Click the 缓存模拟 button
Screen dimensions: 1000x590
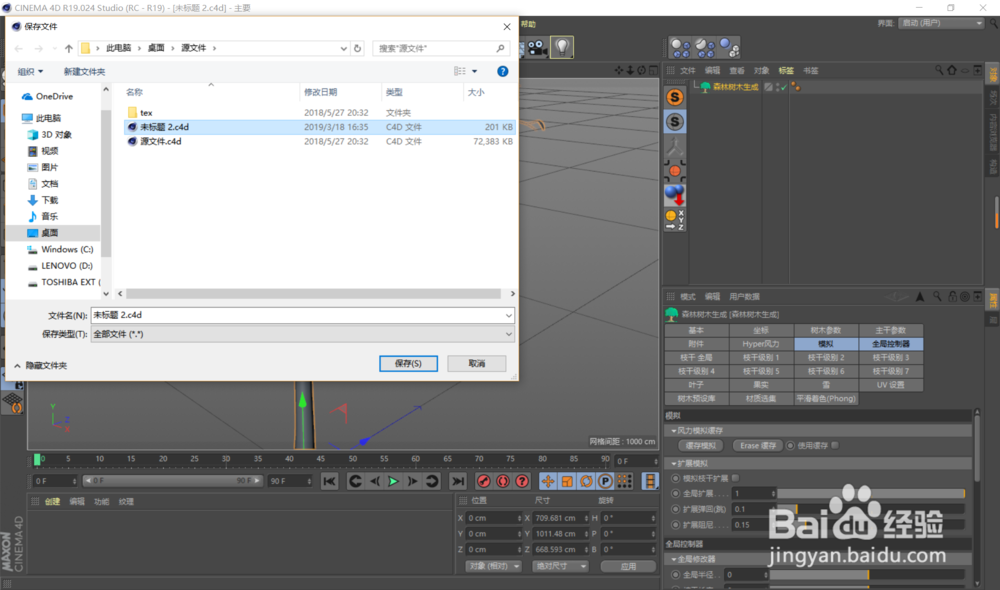pyautogui.click(x=701, y=446)
